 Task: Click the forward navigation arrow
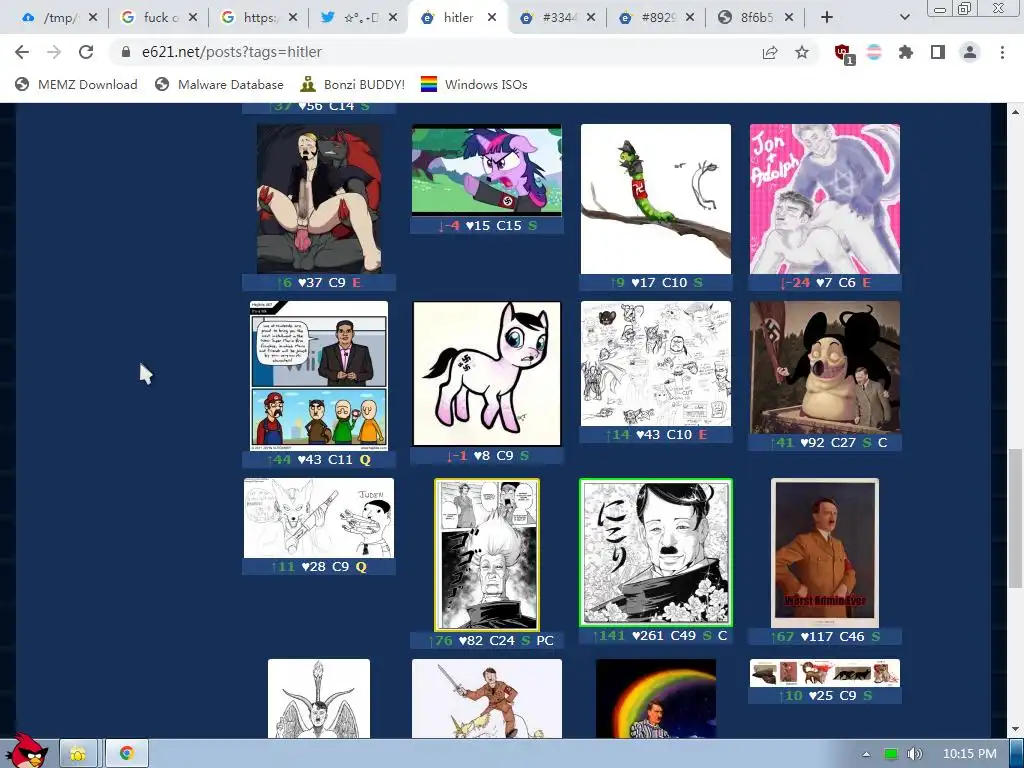[x=54, y=52]
